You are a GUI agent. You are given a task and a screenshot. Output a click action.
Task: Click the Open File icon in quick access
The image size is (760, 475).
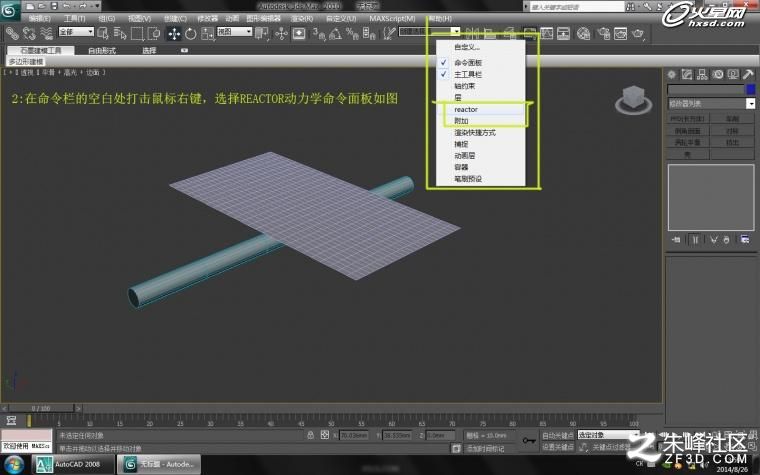[42, 6]
